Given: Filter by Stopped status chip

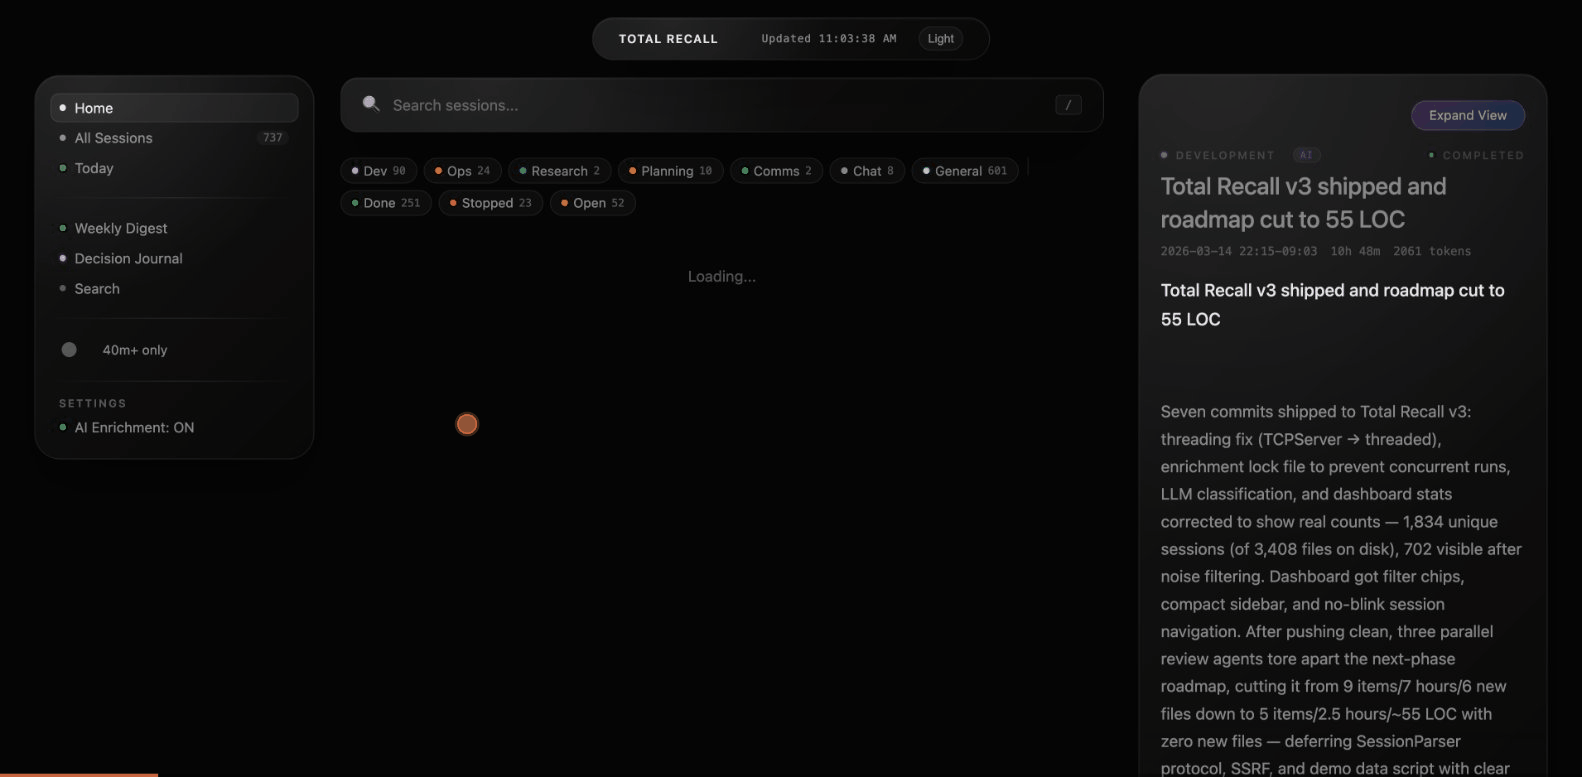Looking at the screenshot, I should (491, 203).
